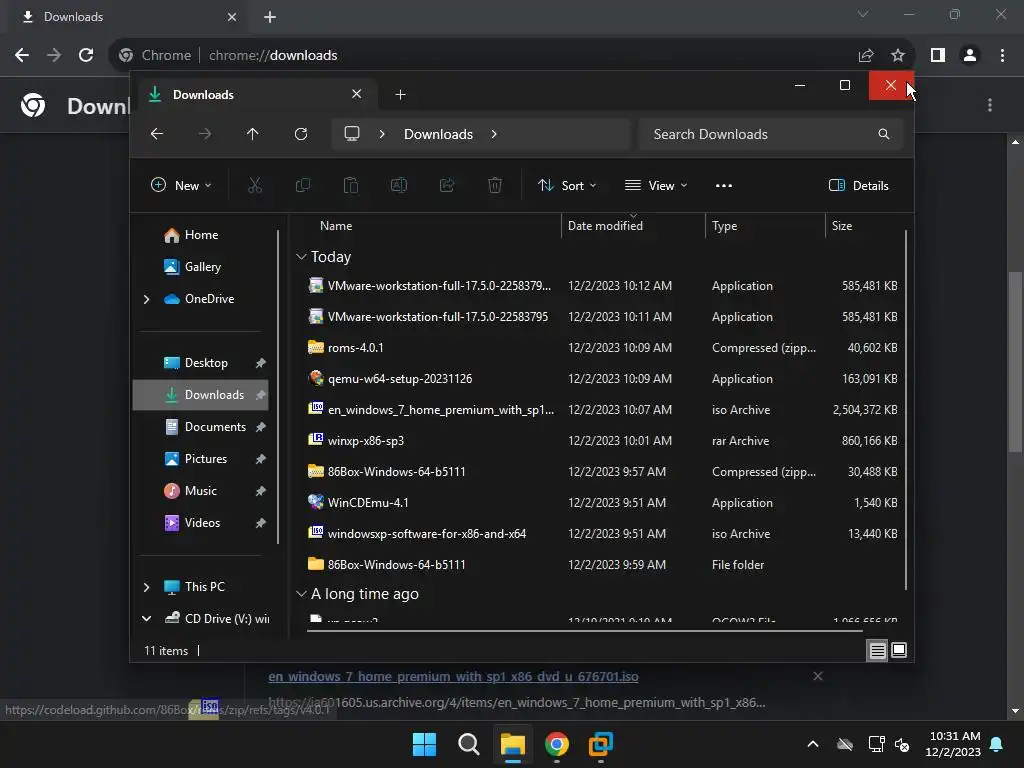
Task: Click Chrome's share page icon in address bar
Action: pos(866,56)
